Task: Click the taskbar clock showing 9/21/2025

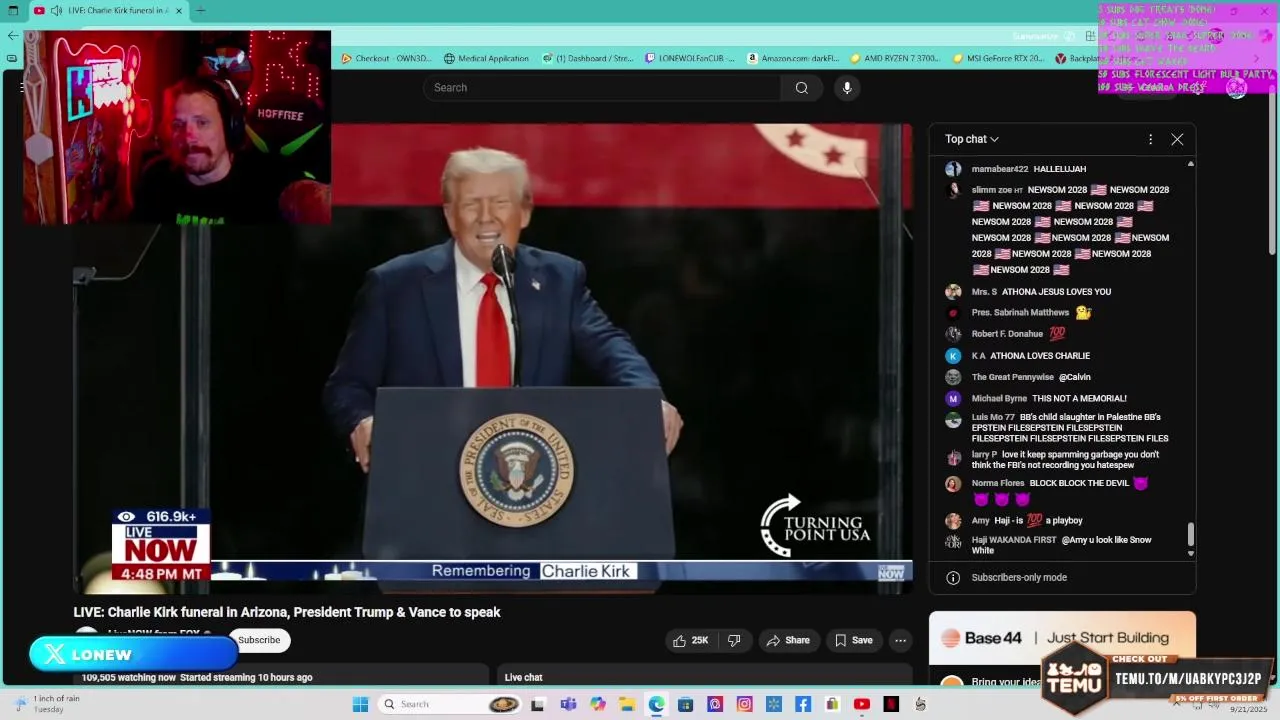Action: coord(1248,708)
